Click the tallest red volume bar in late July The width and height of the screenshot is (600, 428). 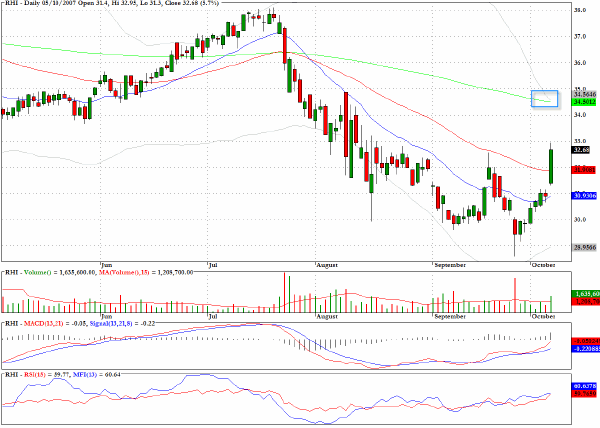click(284, 293)
